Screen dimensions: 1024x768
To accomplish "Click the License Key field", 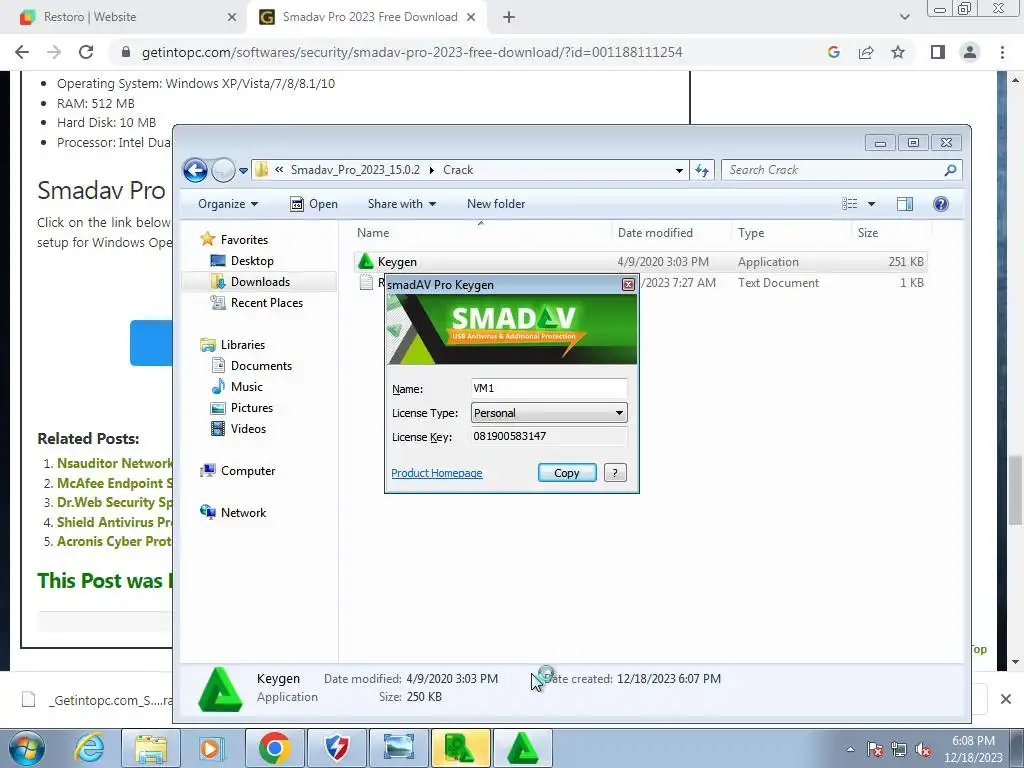I will coord(549,436).
